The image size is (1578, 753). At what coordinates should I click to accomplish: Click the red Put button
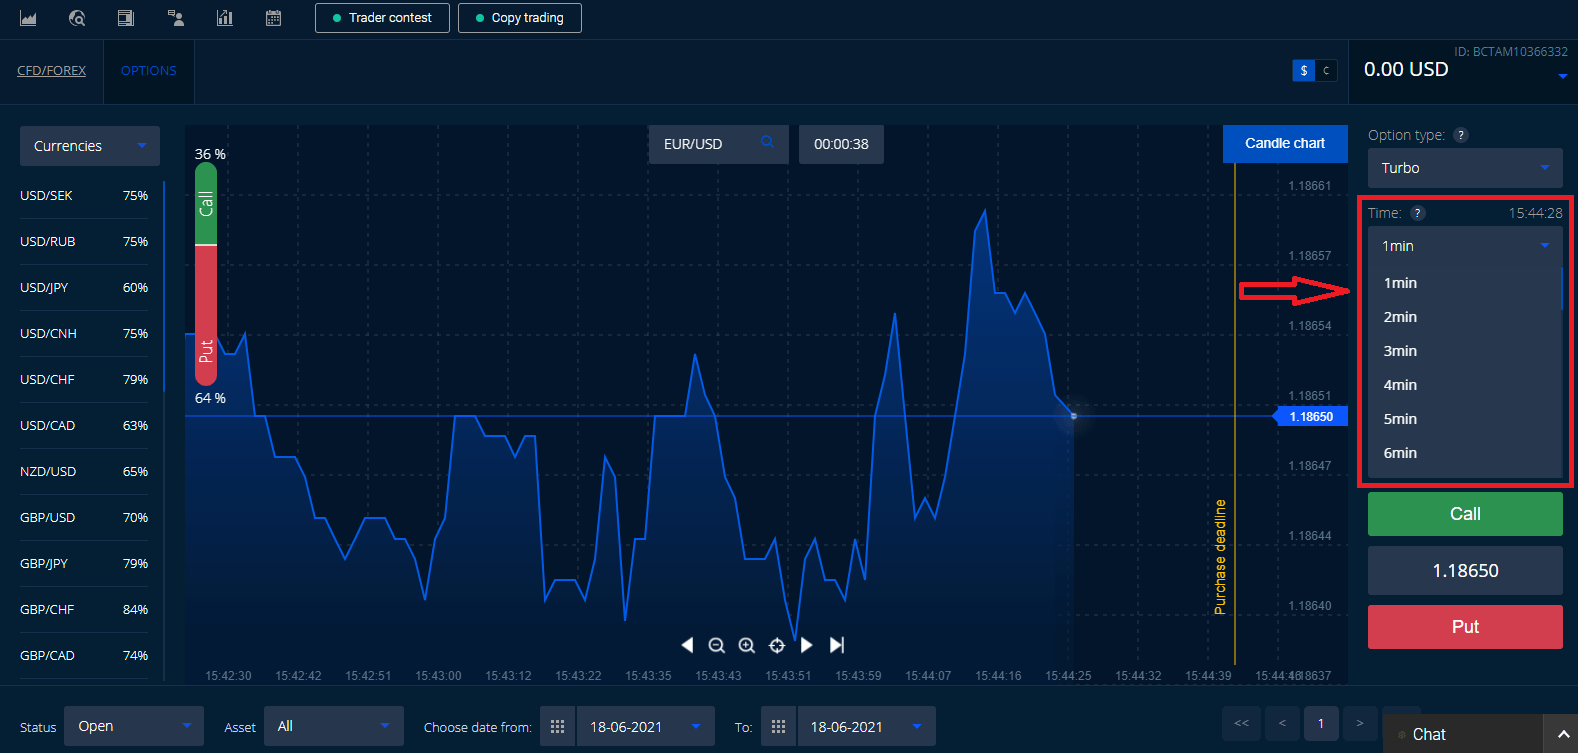(1465, 627)
